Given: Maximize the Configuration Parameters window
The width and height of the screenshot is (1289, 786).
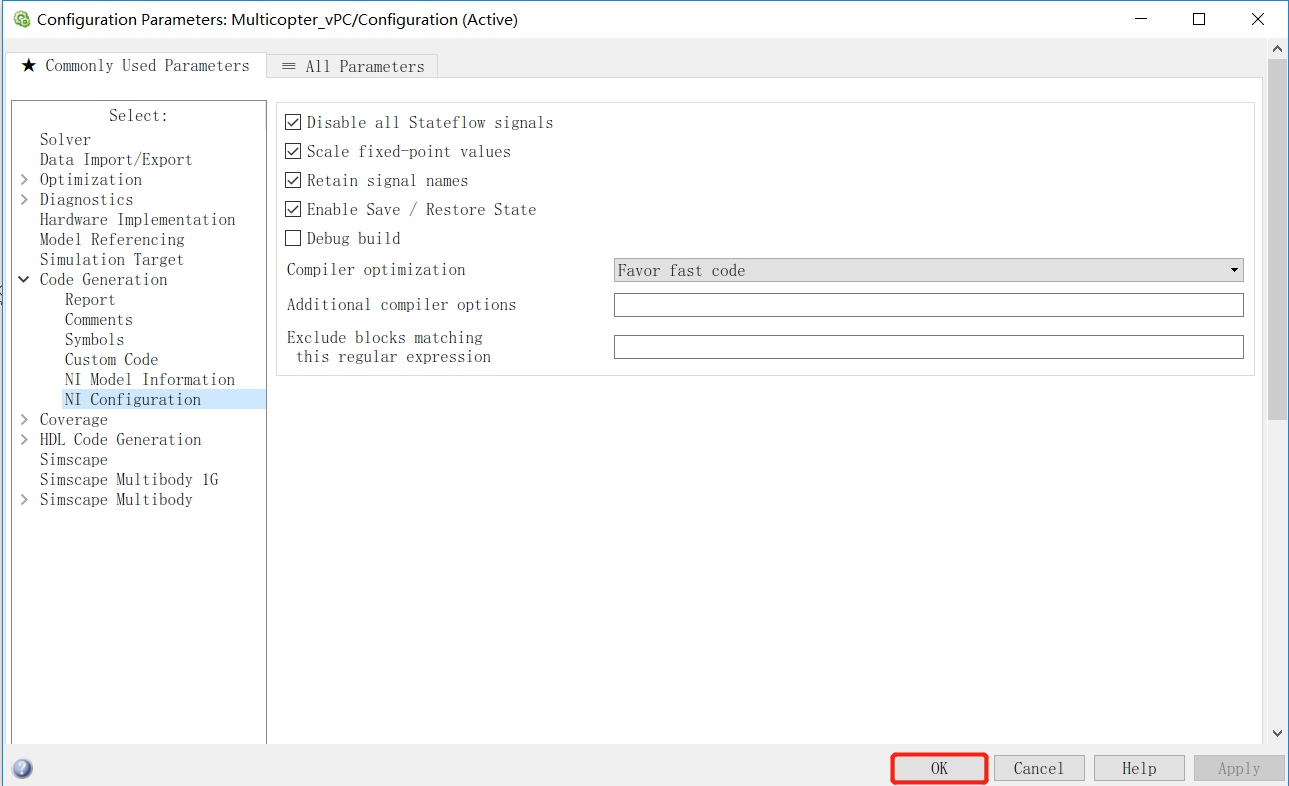Looking at the screenshot, I should (1199, 19).
